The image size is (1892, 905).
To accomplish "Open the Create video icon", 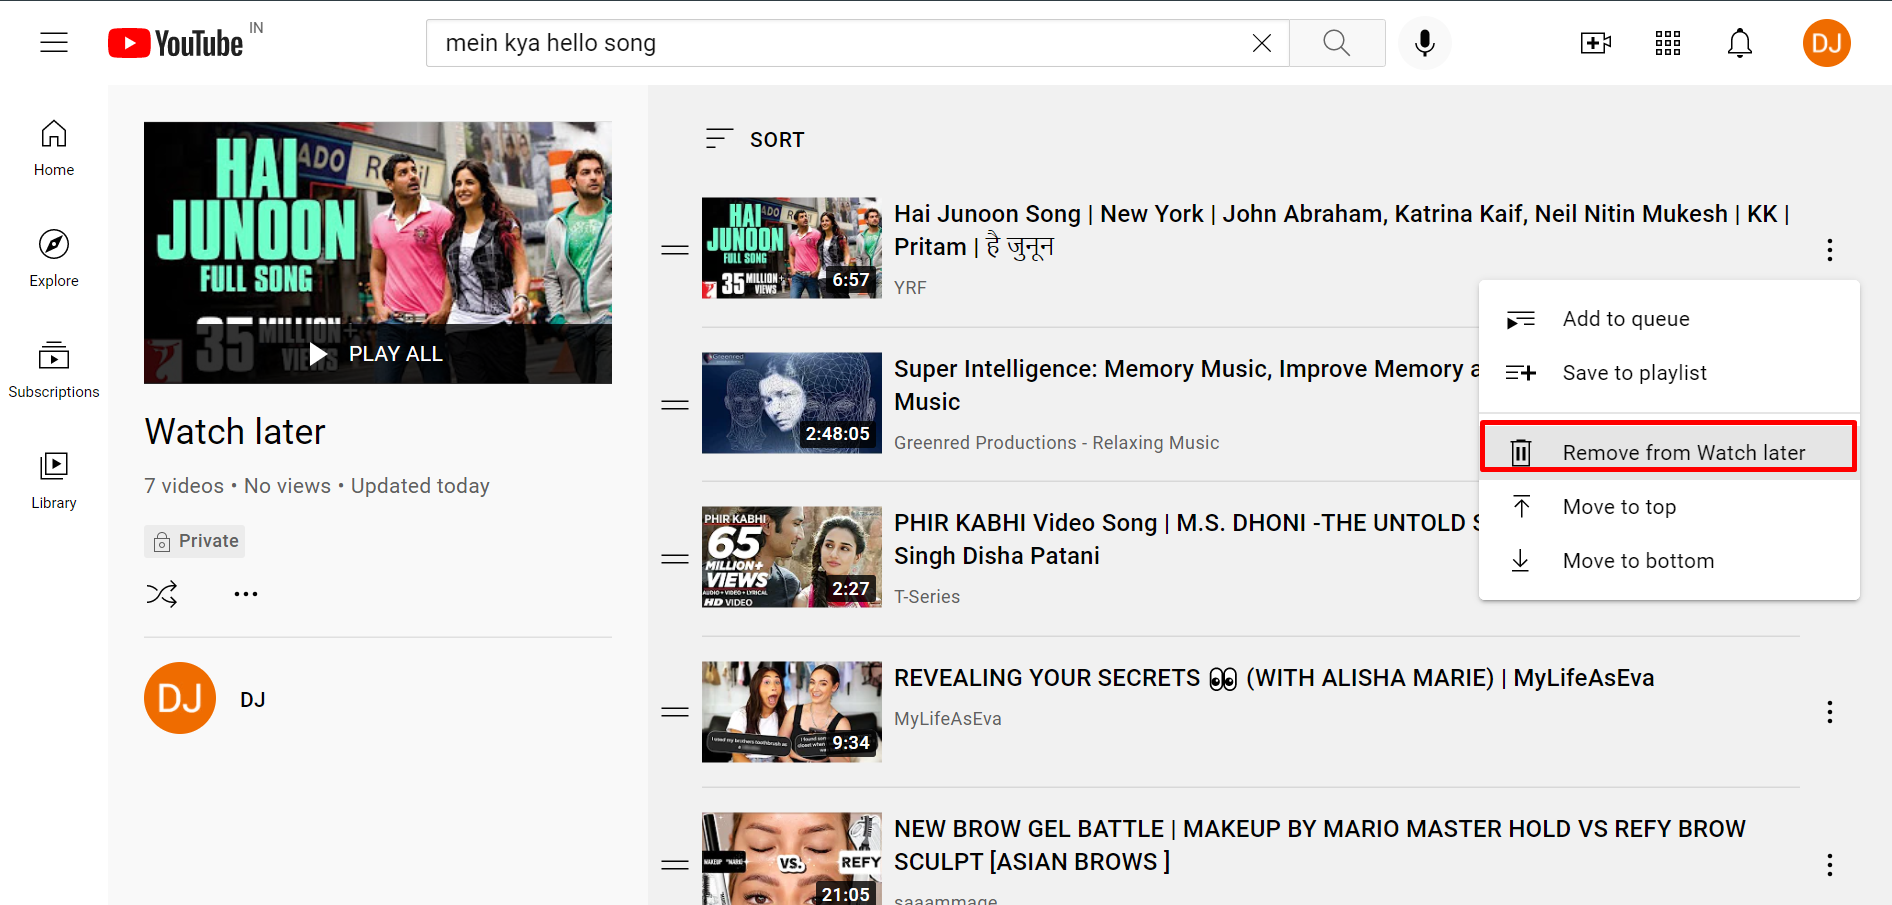I will (1596, 43).
